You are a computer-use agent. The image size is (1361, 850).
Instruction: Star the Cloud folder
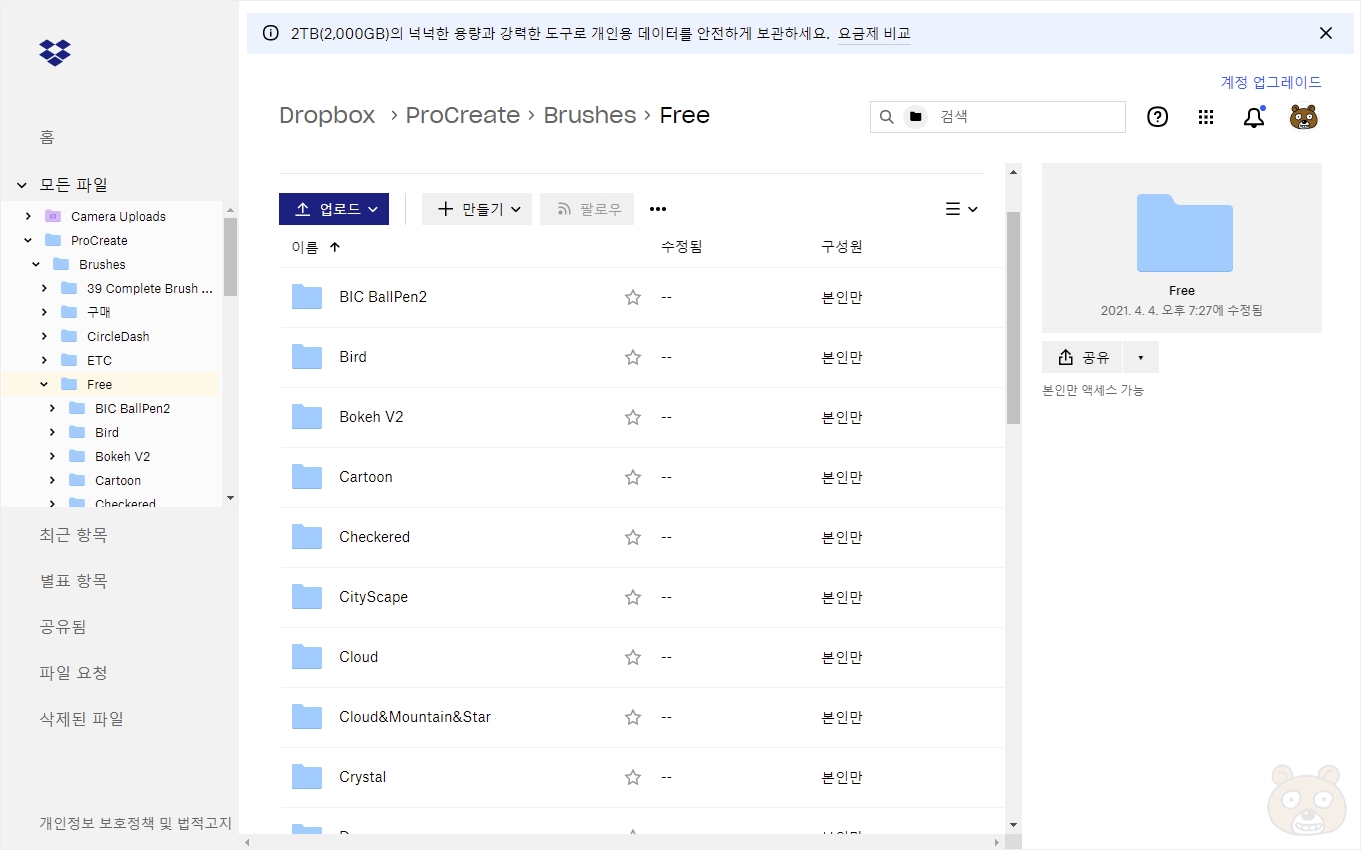[x=632, y=657]
